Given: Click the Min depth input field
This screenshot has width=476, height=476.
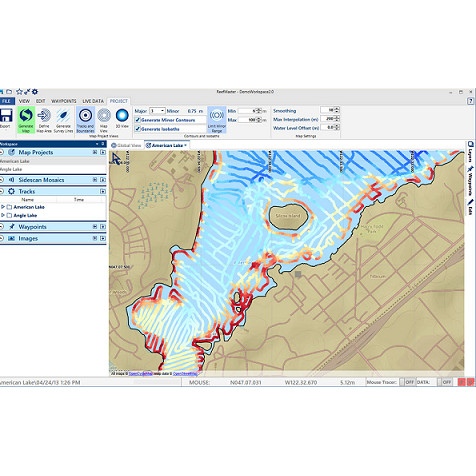Looking at the screenshot, I should [x=247, y=111].
